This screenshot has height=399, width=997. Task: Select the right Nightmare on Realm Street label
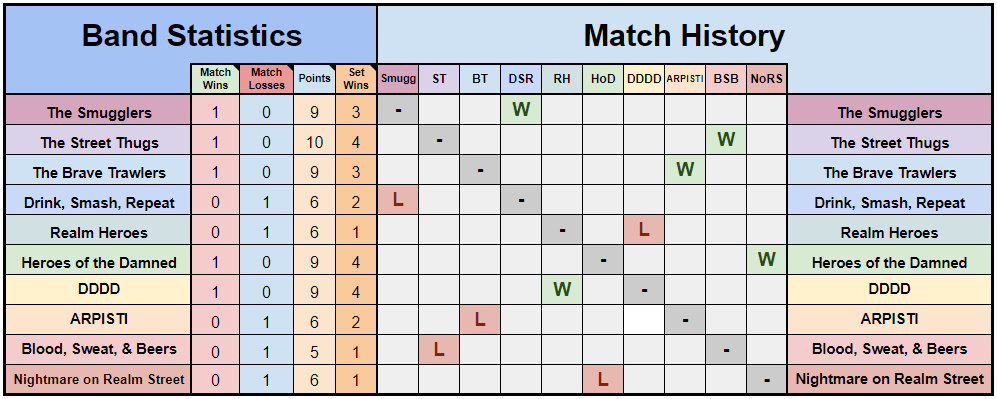[x=890, y=379]
